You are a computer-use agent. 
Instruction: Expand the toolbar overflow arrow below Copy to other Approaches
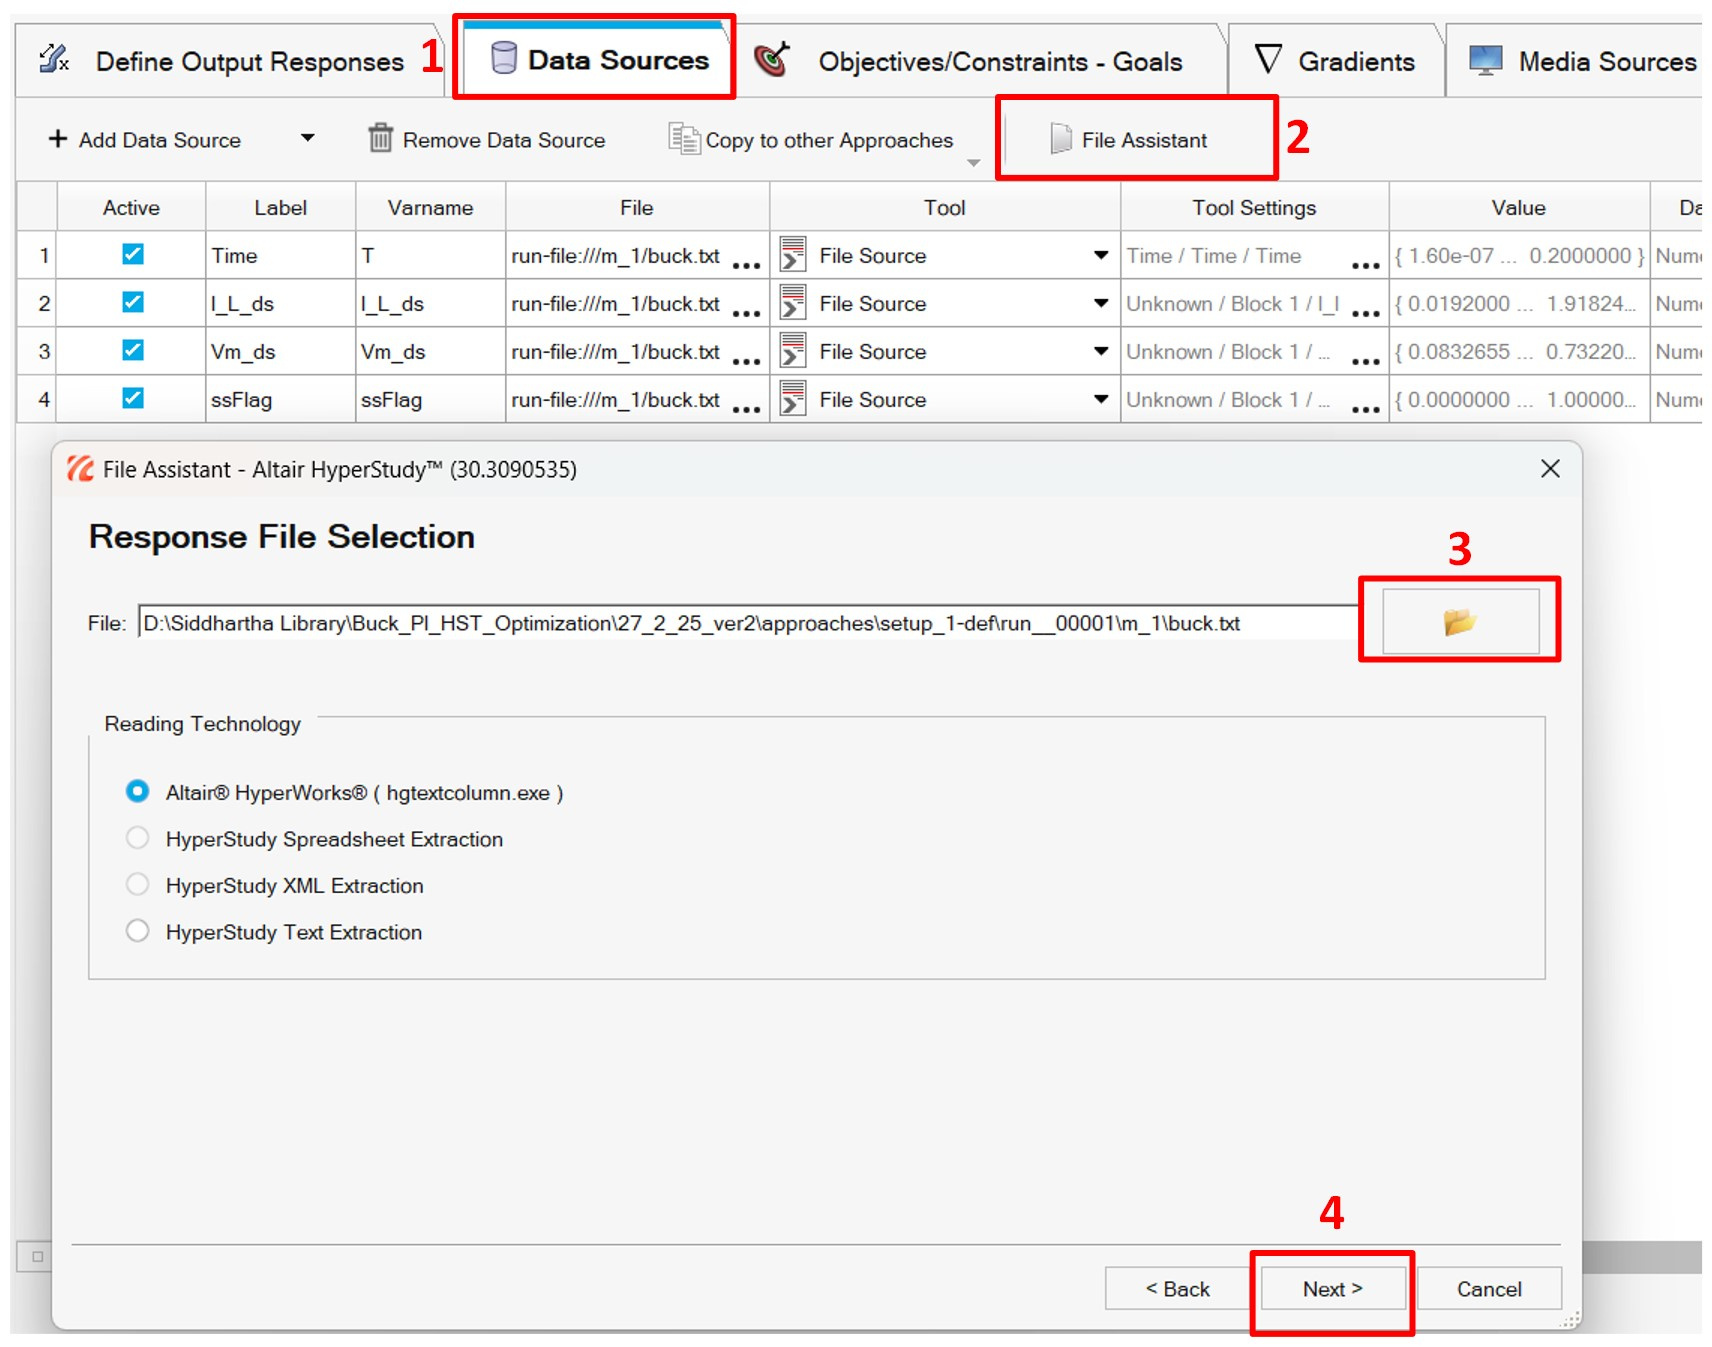pos(973,162)
